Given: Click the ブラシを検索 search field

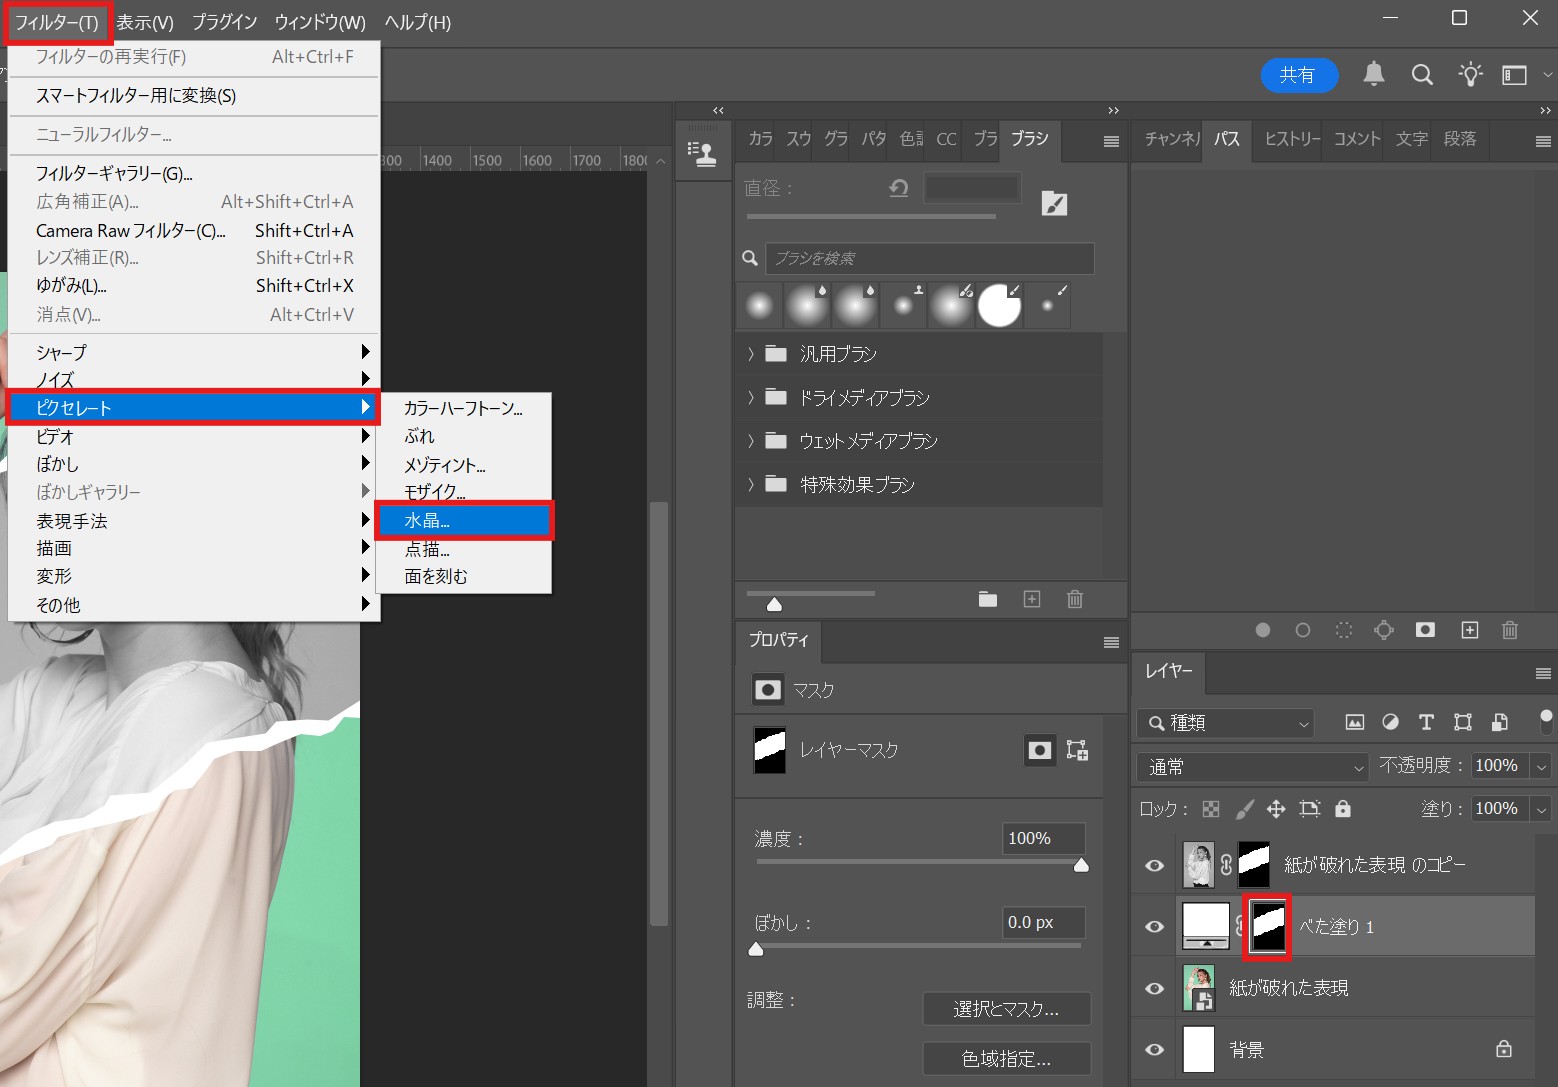Looking at the screenshot, I should (929, 258).
